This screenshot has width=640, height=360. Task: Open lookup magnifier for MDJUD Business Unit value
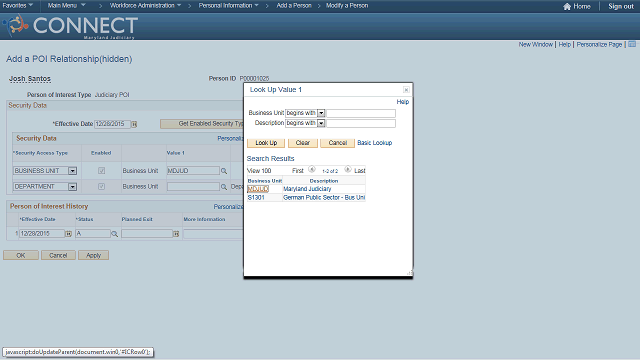tap(224, 171)
